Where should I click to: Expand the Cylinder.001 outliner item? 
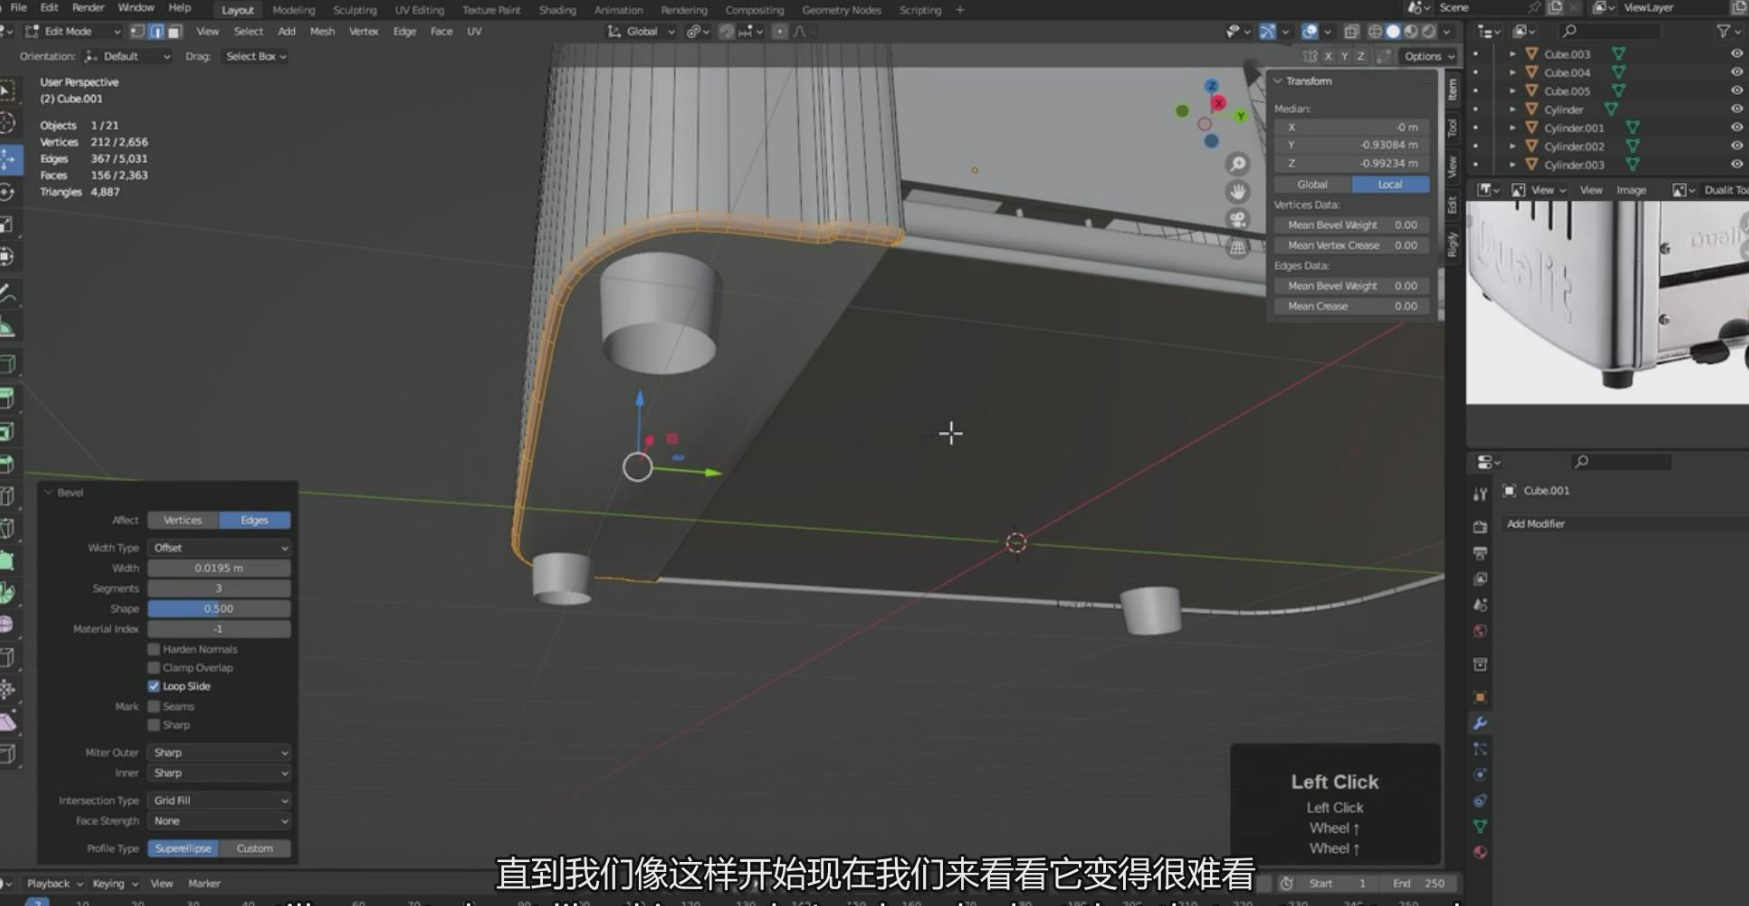pyautogui.click(x=1512, y=128)
